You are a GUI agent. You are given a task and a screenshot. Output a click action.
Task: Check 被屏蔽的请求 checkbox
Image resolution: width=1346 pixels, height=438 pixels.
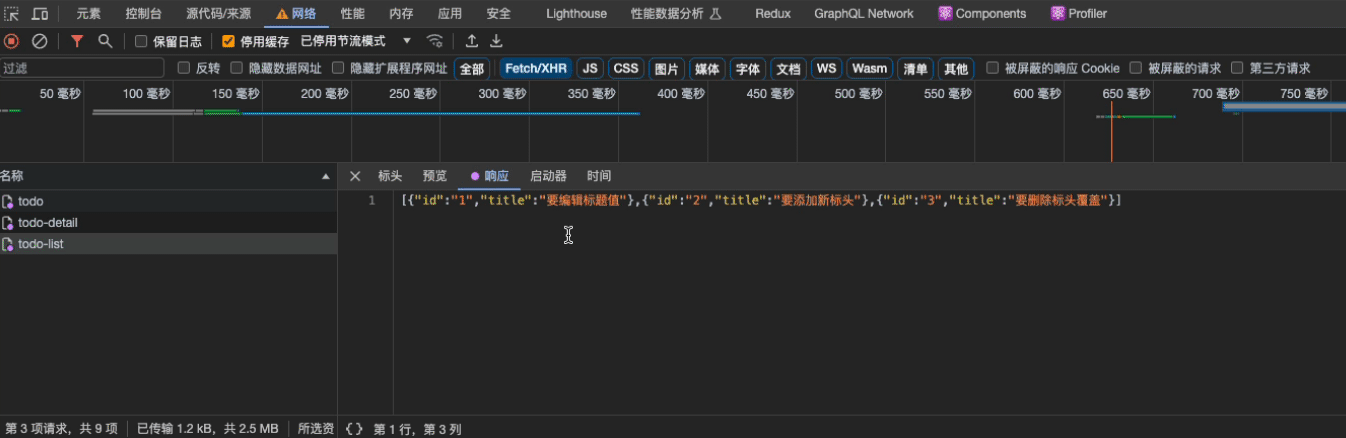1136,68
